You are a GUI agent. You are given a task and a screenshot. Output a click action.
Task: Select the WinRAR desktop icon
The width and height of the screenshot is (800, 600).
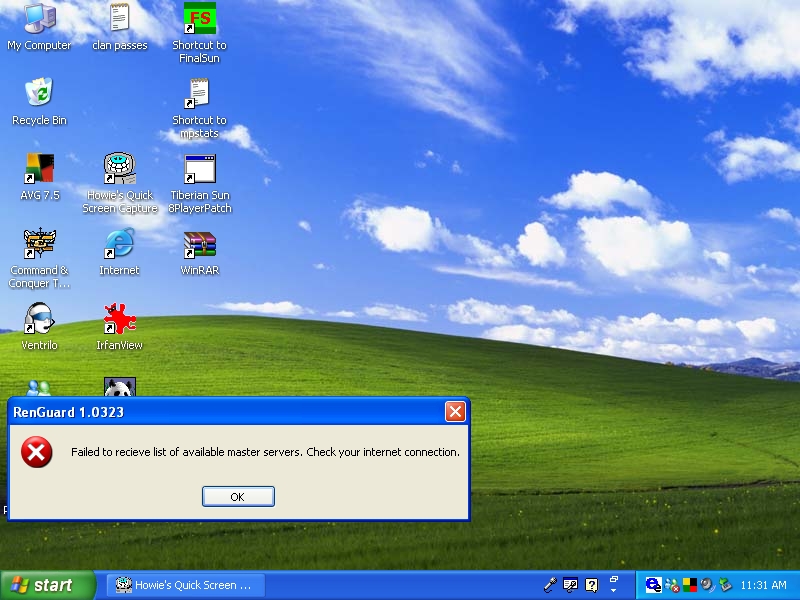tap(199, 245)
